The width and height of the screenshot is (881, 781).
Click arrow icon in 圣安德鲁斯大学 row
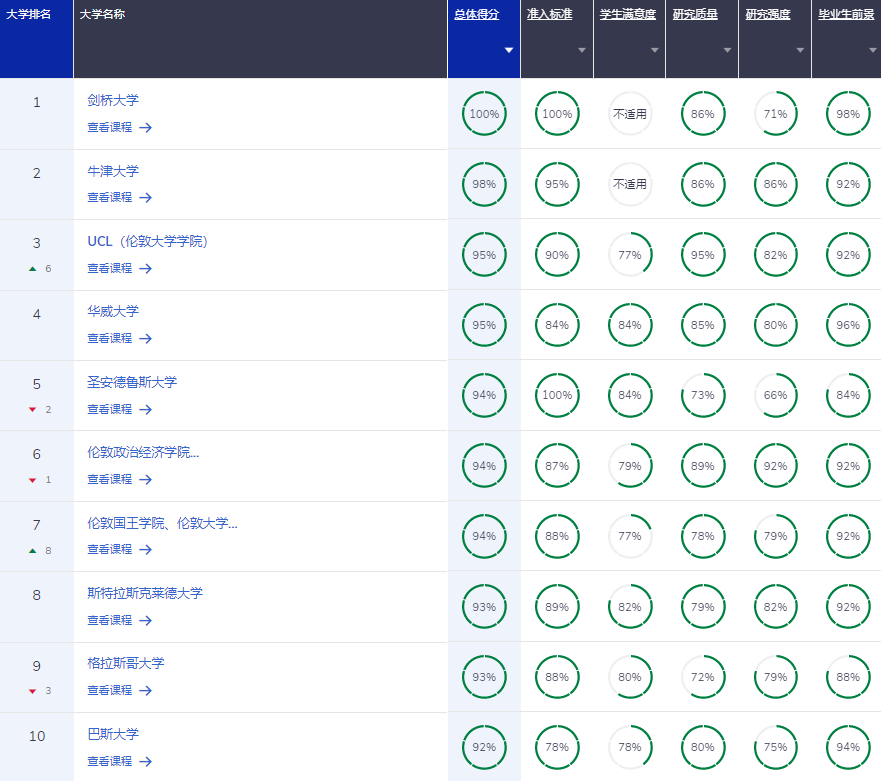point(146,410)
